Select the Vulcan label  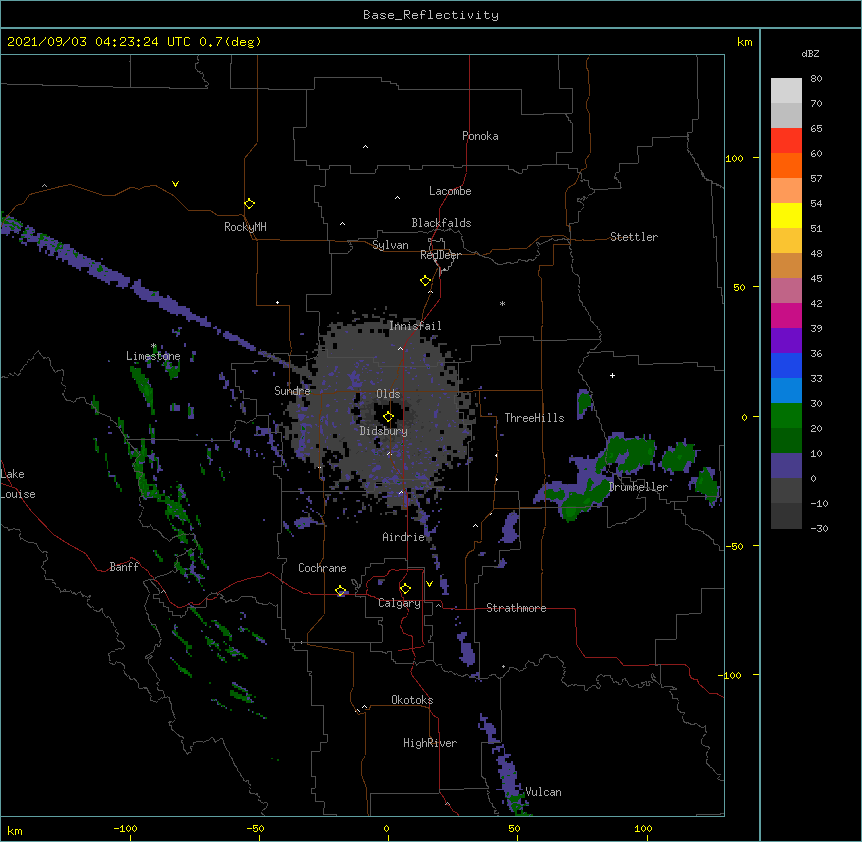point(544,792)
